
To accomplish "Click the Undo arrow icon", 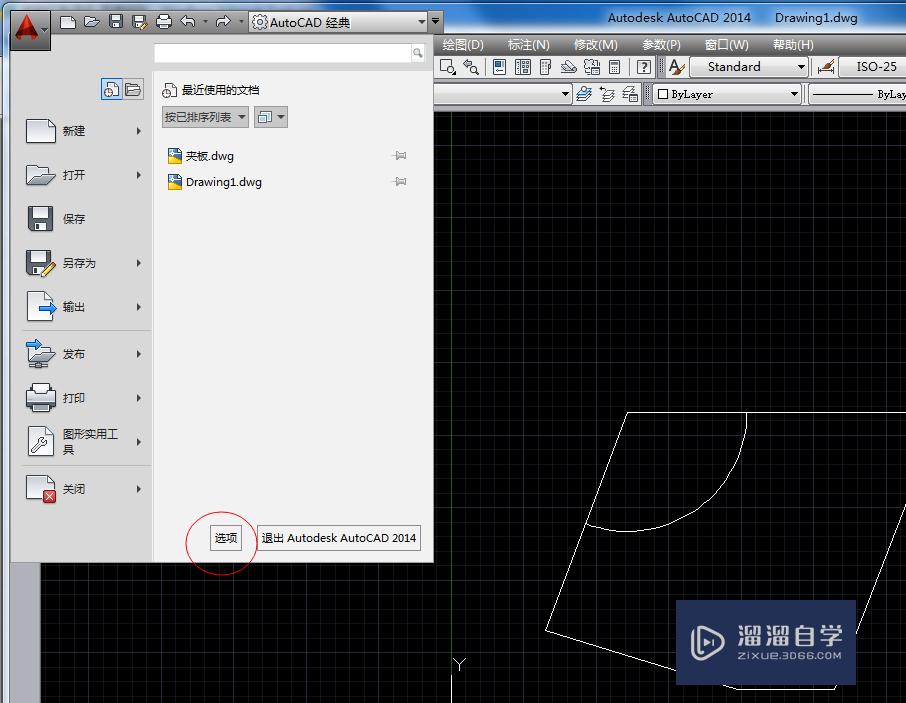I will click(188, 22).
